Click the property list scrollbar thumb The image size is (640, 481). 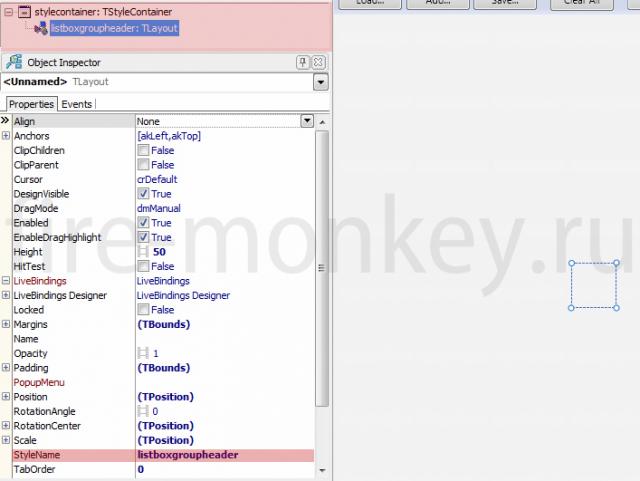point(322,268)
